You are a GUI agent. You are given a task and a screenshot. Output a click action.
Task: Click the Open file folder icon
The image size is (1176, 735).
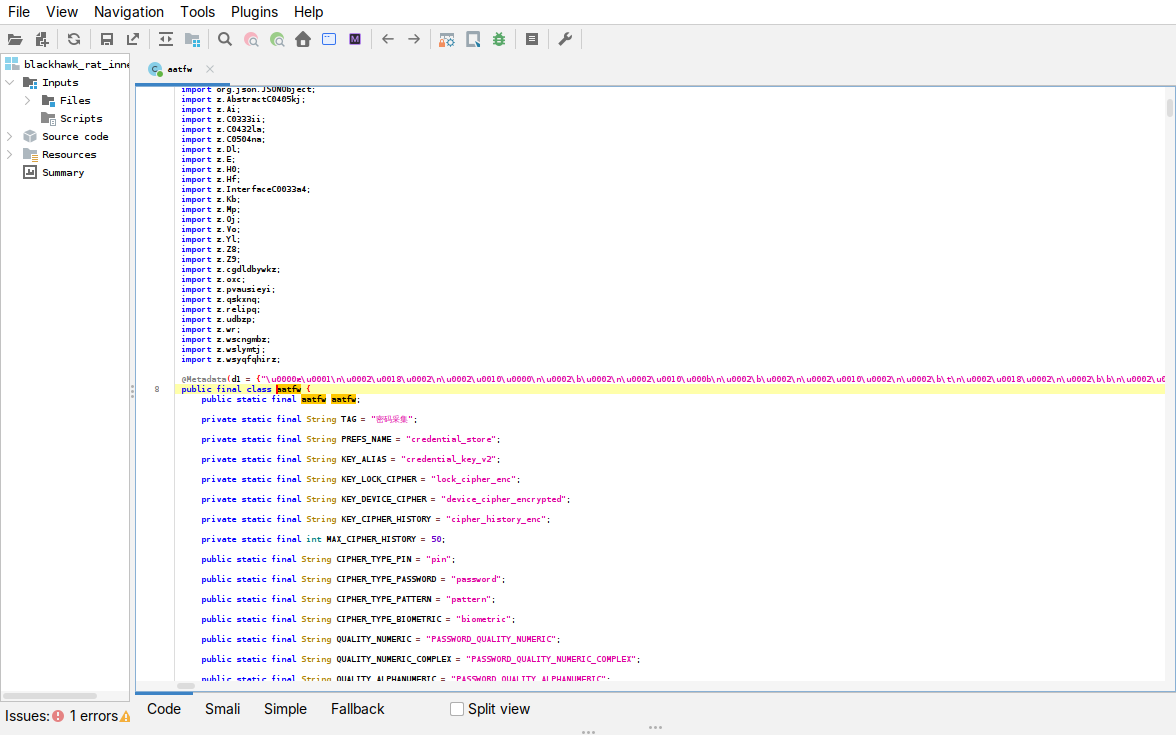coord(15,40)
